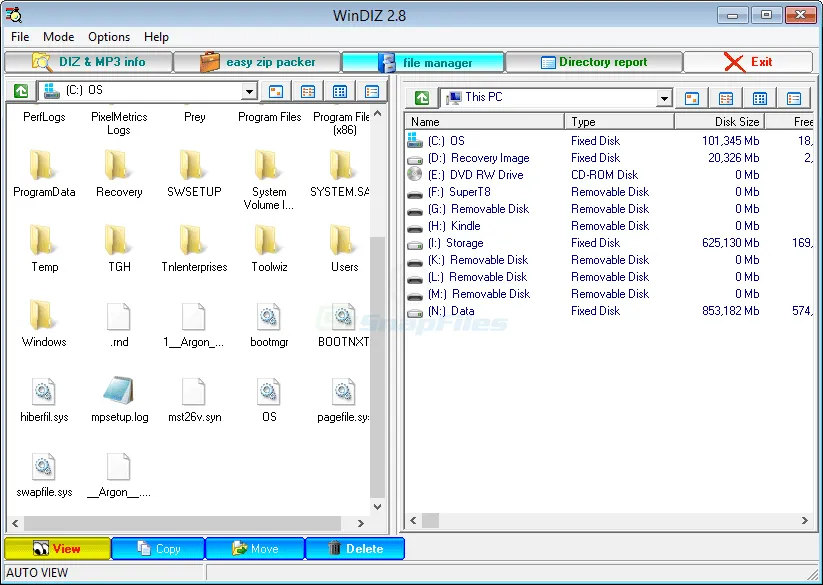Expand the (C:) OS drive dropdown
Viewport: 823px width, 585px height.
(x=249, y=92)
